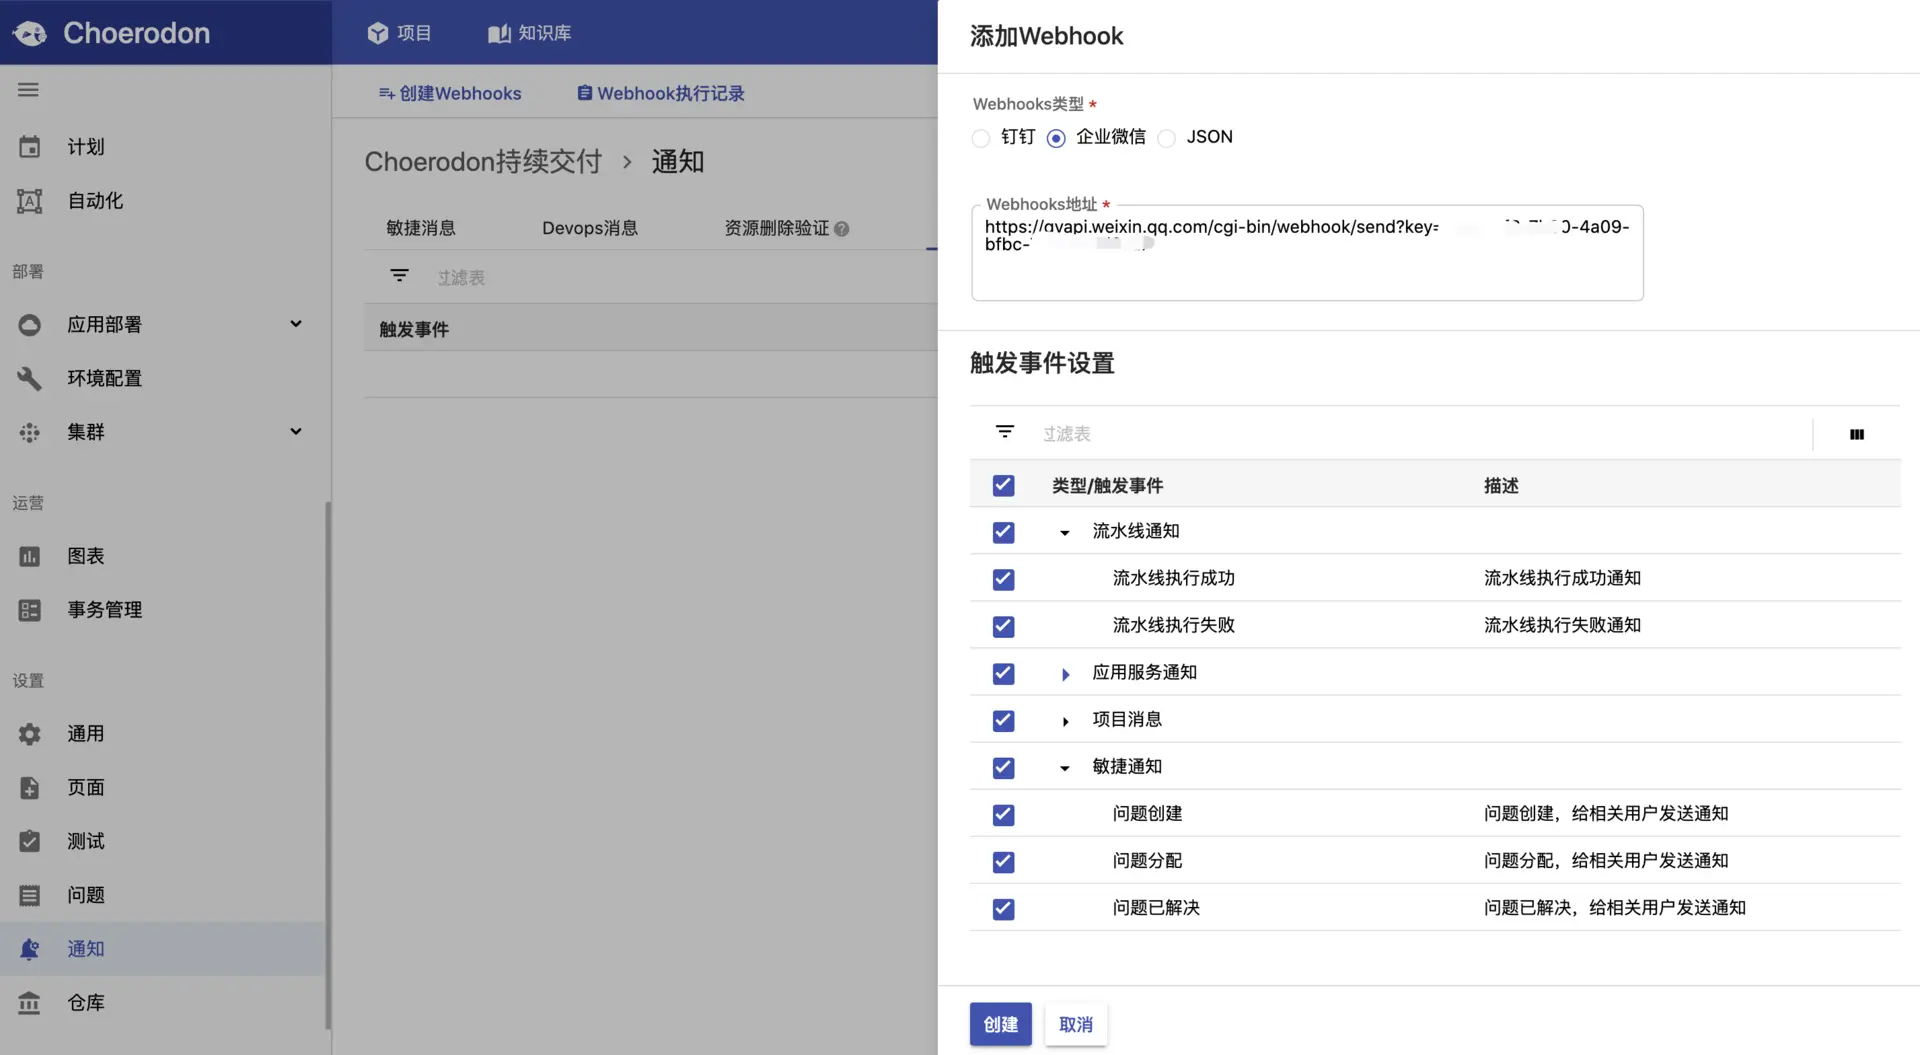The width and height of the screenshot is (1920, 1055).
Task: Uncheck the 流水线执行成功 trigger event
Action: [1003, 578]
